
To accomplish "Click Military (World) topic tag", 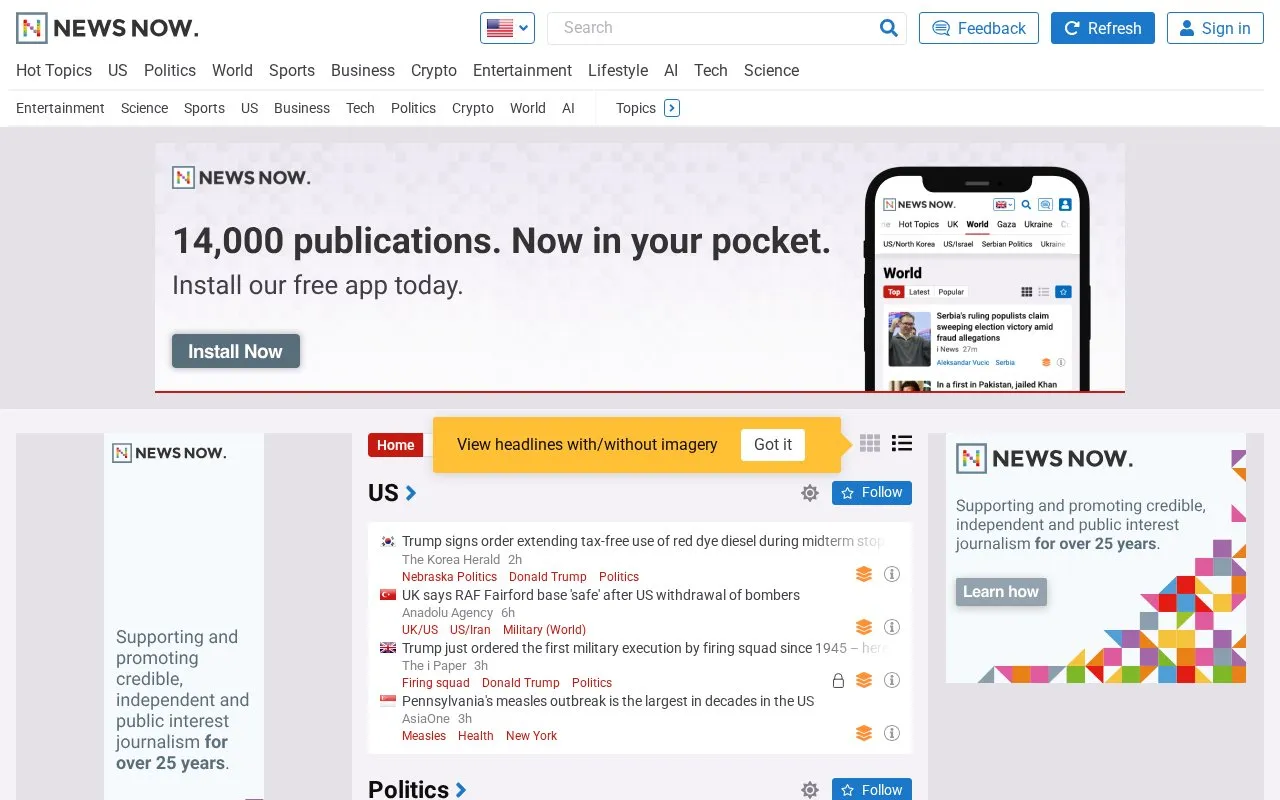I will pos(544,630).
